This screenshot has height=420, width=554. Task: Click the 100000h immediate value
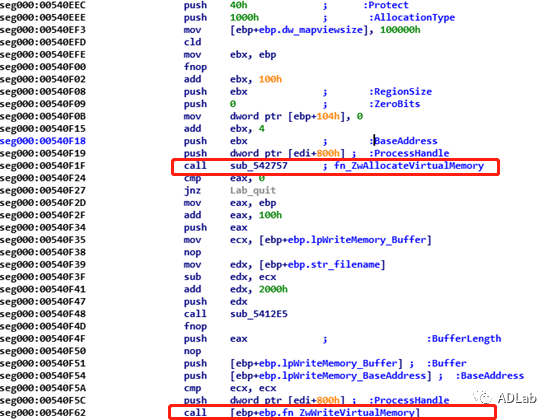400,30
